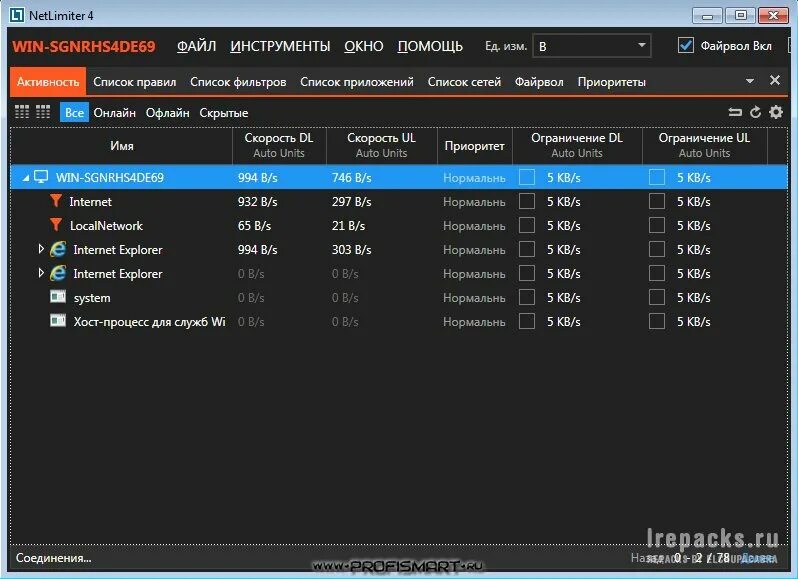798x579 pixels.
Task: Open settings gear icon in toolbar
Action: pos(776,112)
